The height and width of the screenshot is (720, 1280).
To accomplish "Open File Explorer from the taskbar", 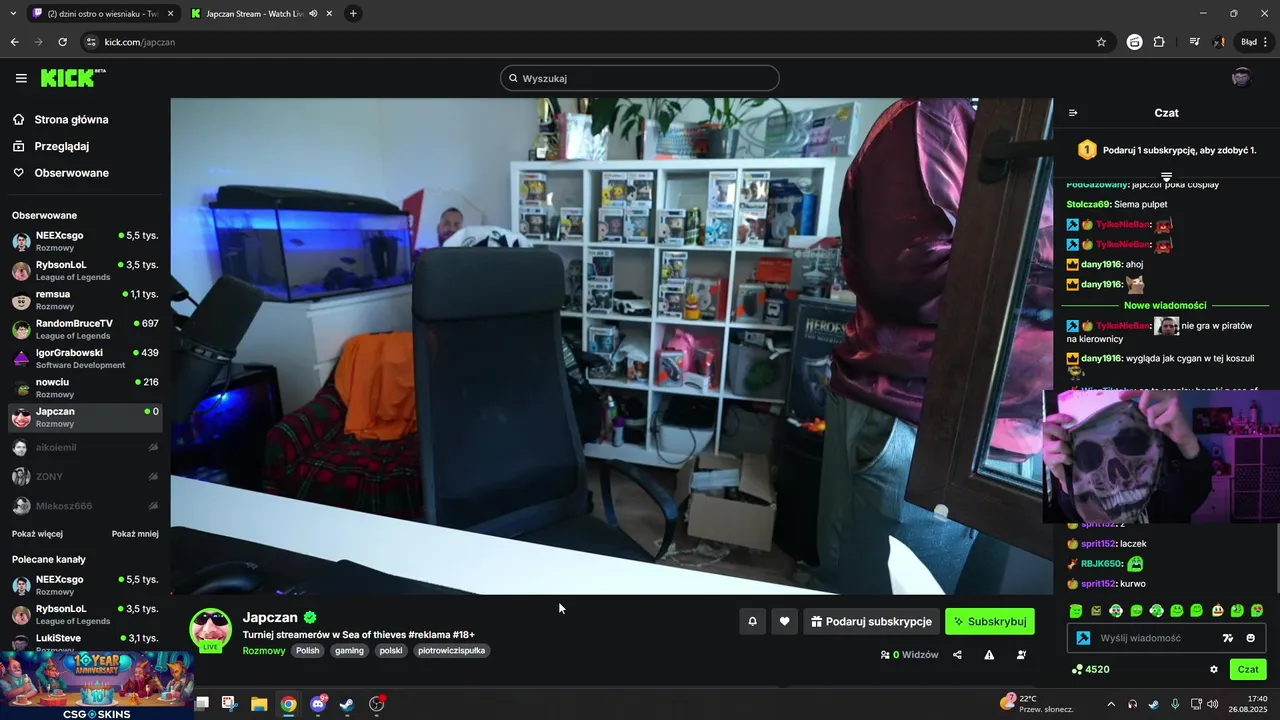I will [x=259, y=704].
